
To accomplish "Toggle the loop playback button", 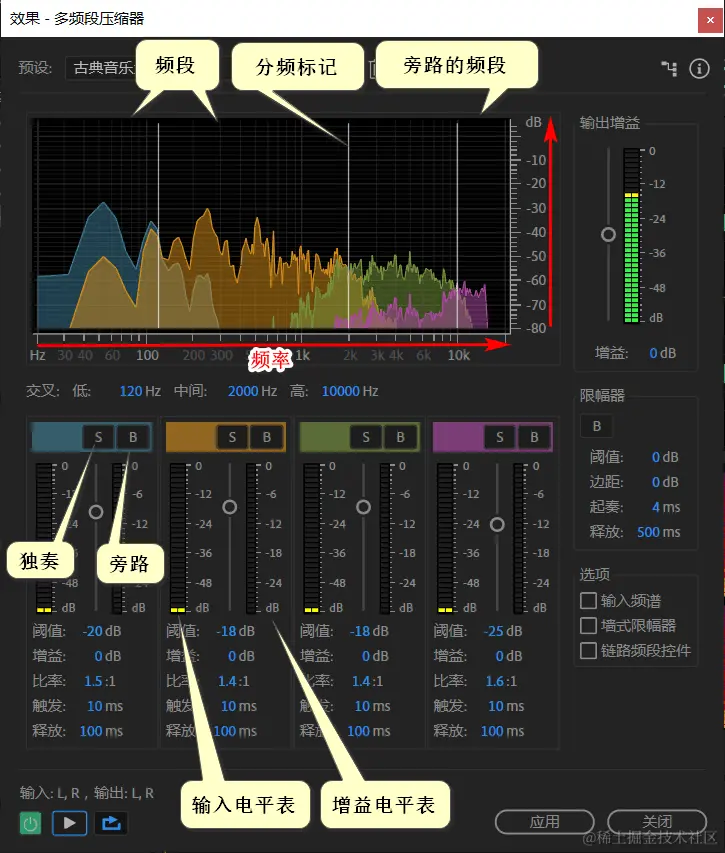I will pos(111,823).
